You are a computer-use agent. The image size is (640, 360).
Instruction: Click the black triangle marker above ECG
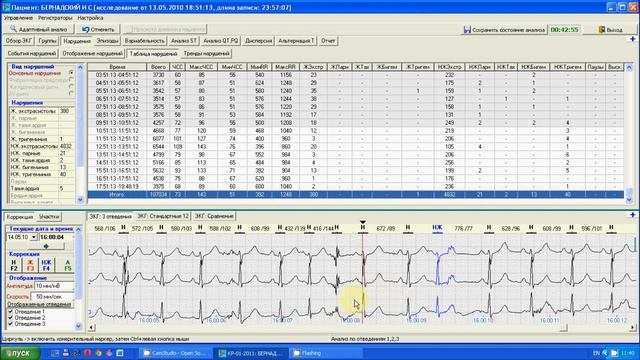pos(362,222)
